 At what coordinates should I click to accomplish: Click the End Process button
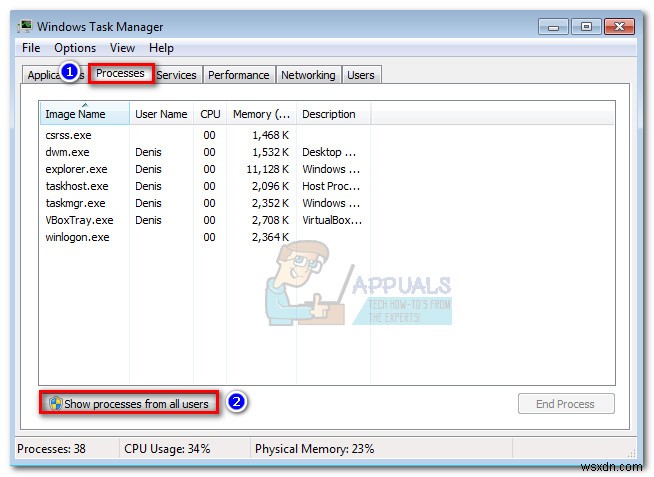pyautogui.click(x=566, y=404)
